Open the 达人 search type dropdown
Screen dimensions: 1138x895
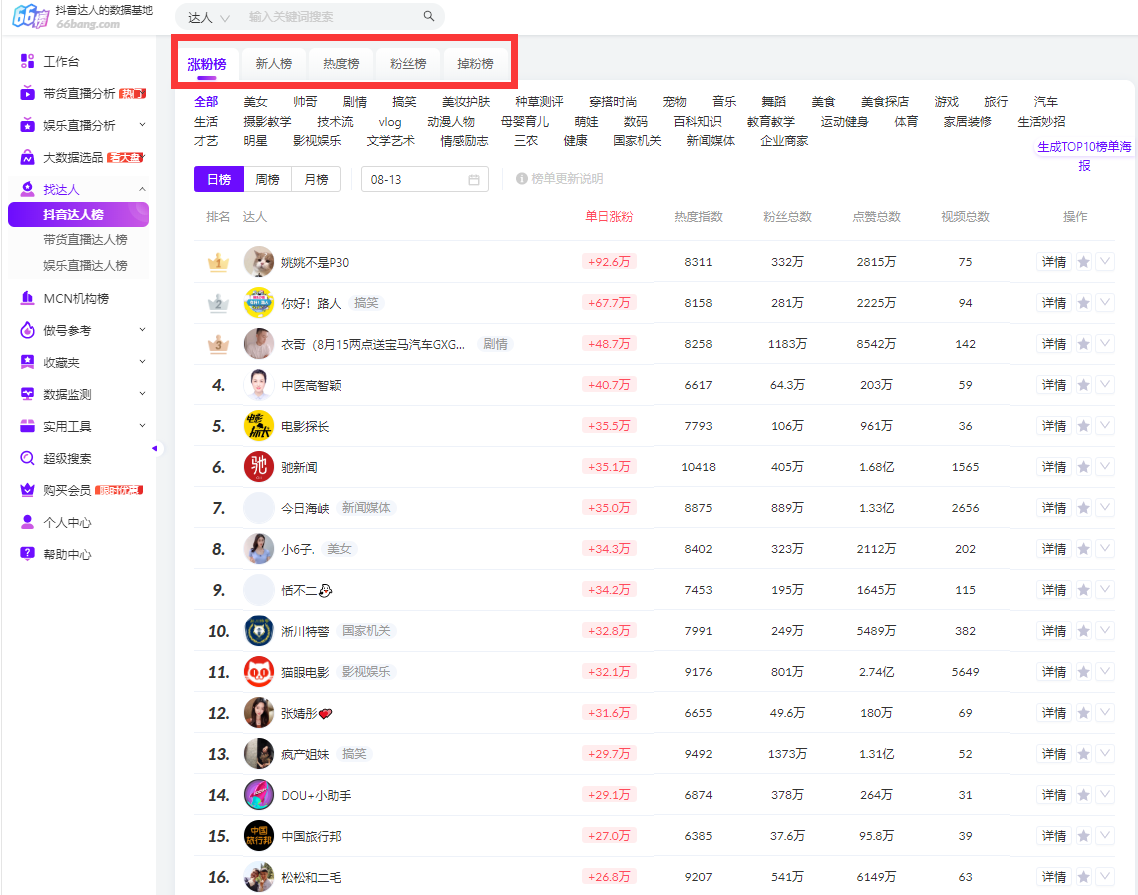(208, 17)
